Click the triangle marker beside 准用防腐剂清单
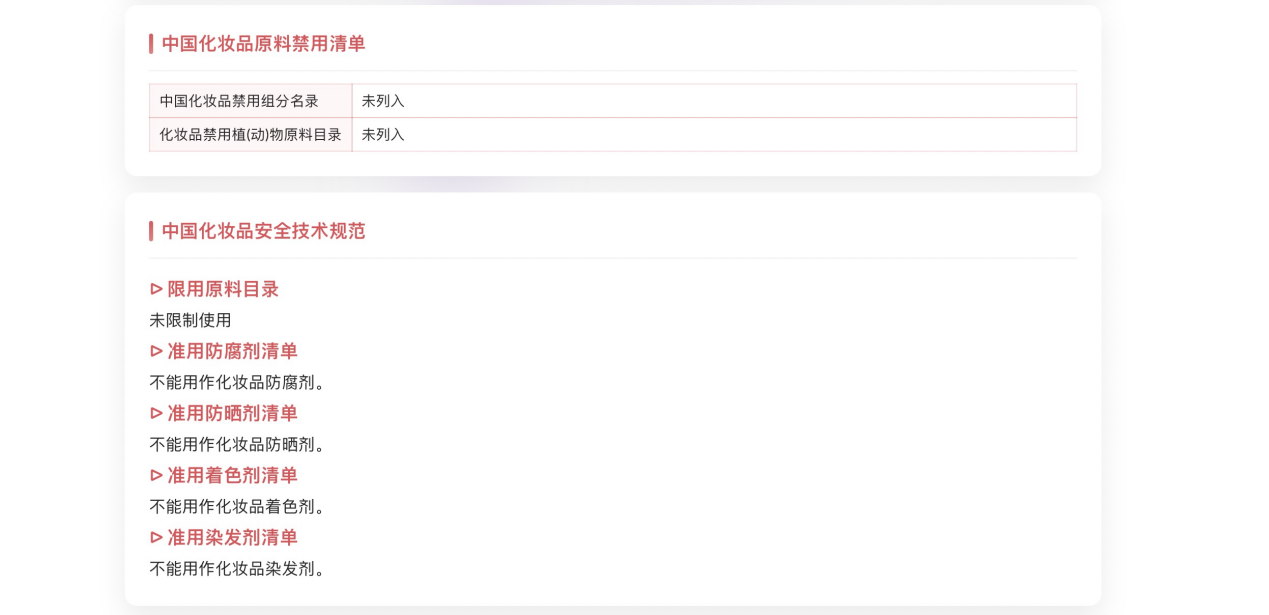This screenshot has width=1269, height=615. click(x=156, y=351)
